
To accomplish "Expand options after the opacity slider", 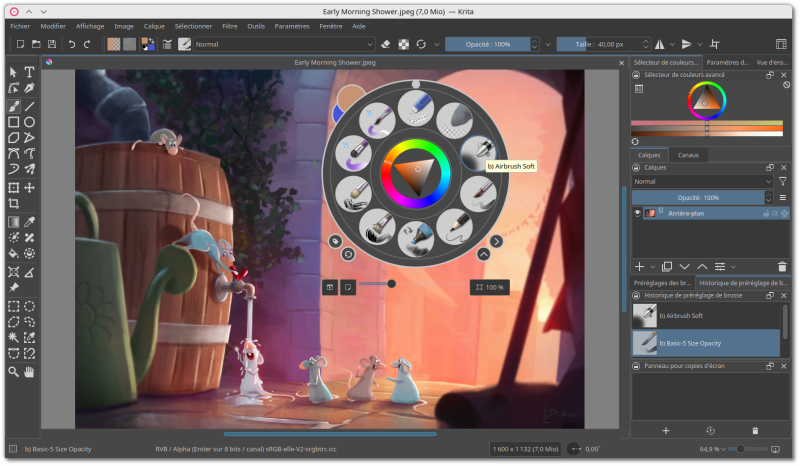I will pos(548,44).
